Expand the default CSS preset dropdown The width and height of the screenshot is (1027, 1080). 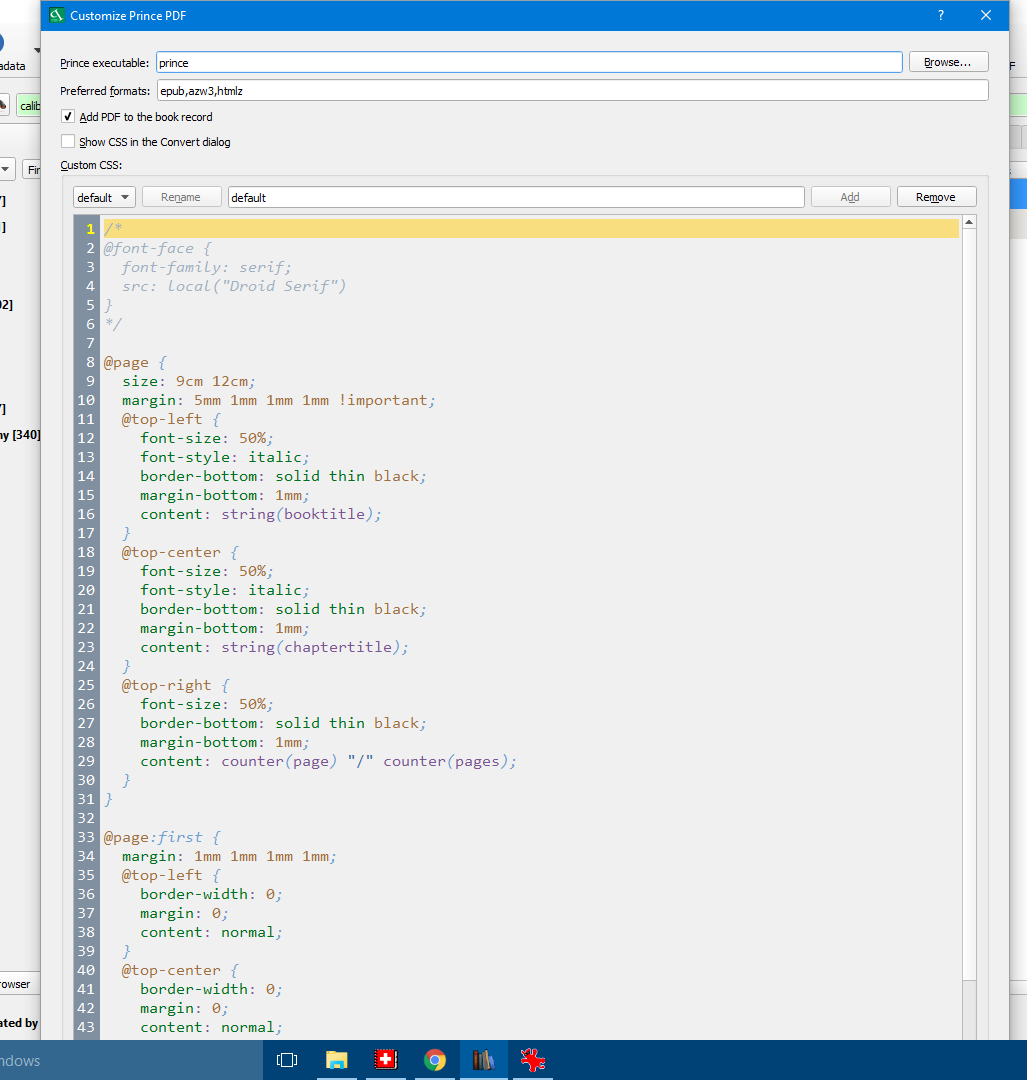(x=104, y=197)
